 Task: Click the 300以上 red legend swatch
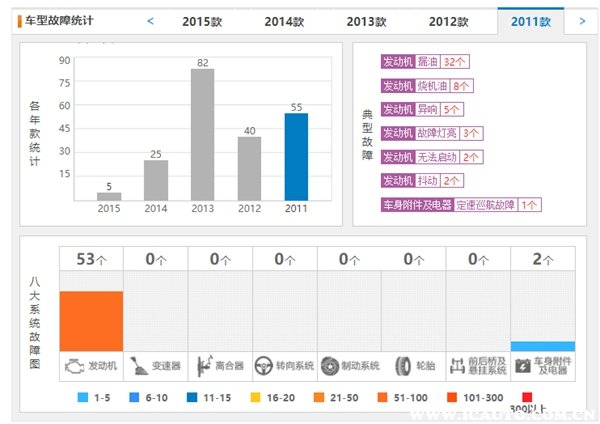pyautogui.click(x=527, y=397)
